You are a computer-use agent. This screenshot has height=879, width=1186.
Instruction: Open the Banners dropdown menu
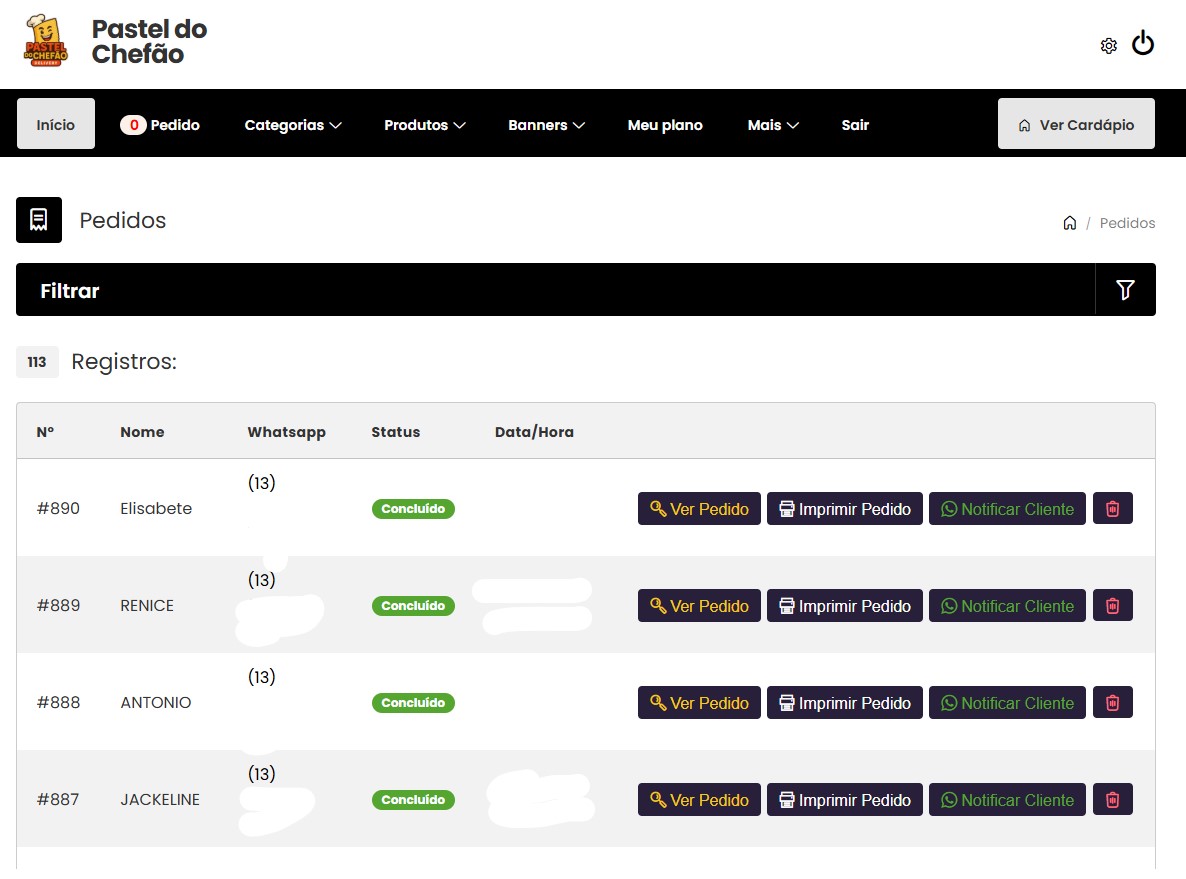[546, 125]
